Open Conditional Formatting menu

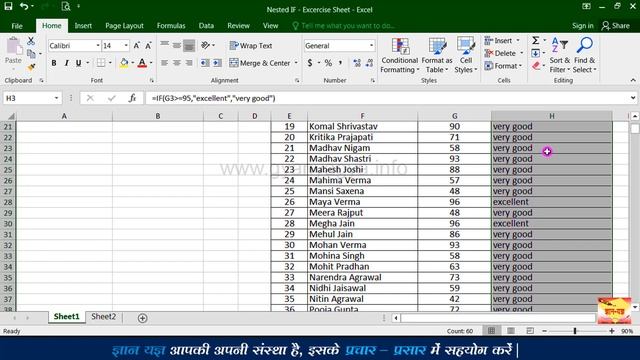(400, 56)
